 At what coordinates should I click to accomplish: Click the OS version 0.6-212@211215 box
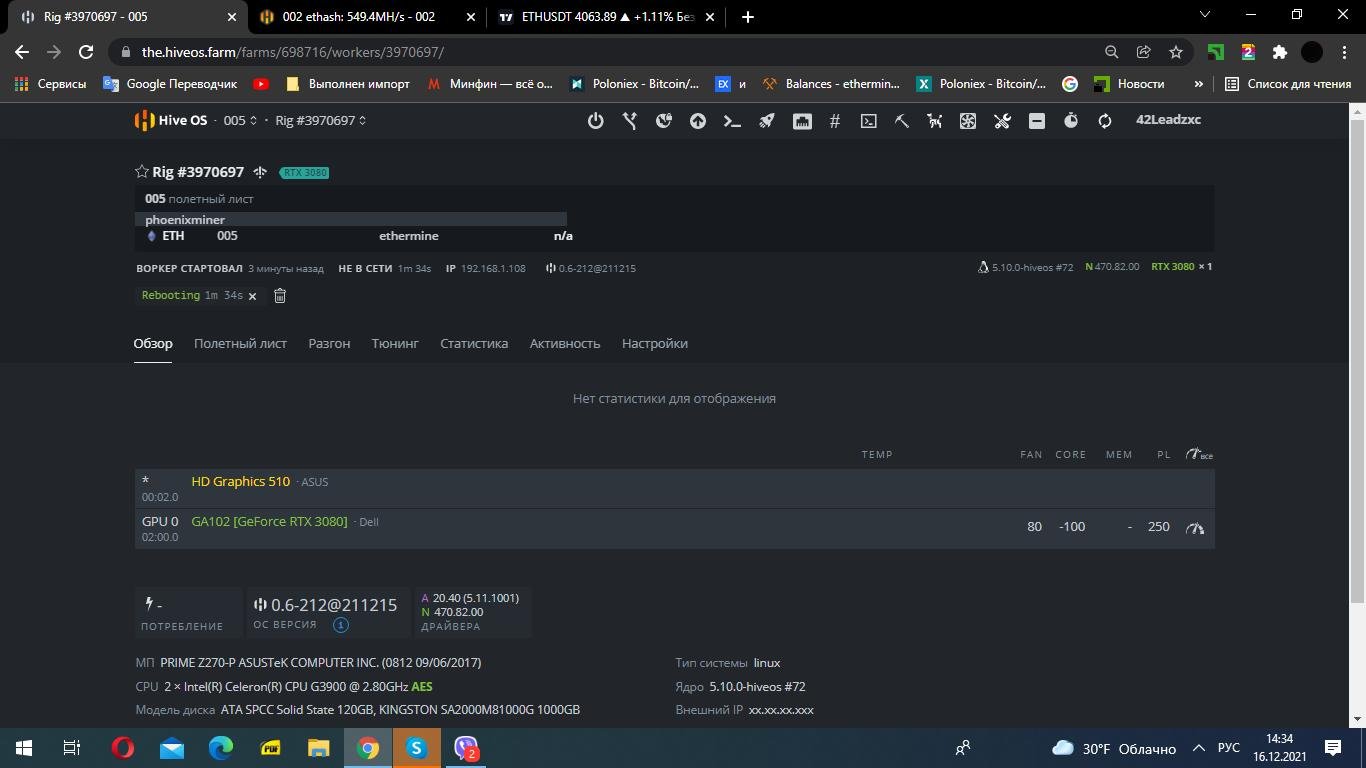[327, 612]
